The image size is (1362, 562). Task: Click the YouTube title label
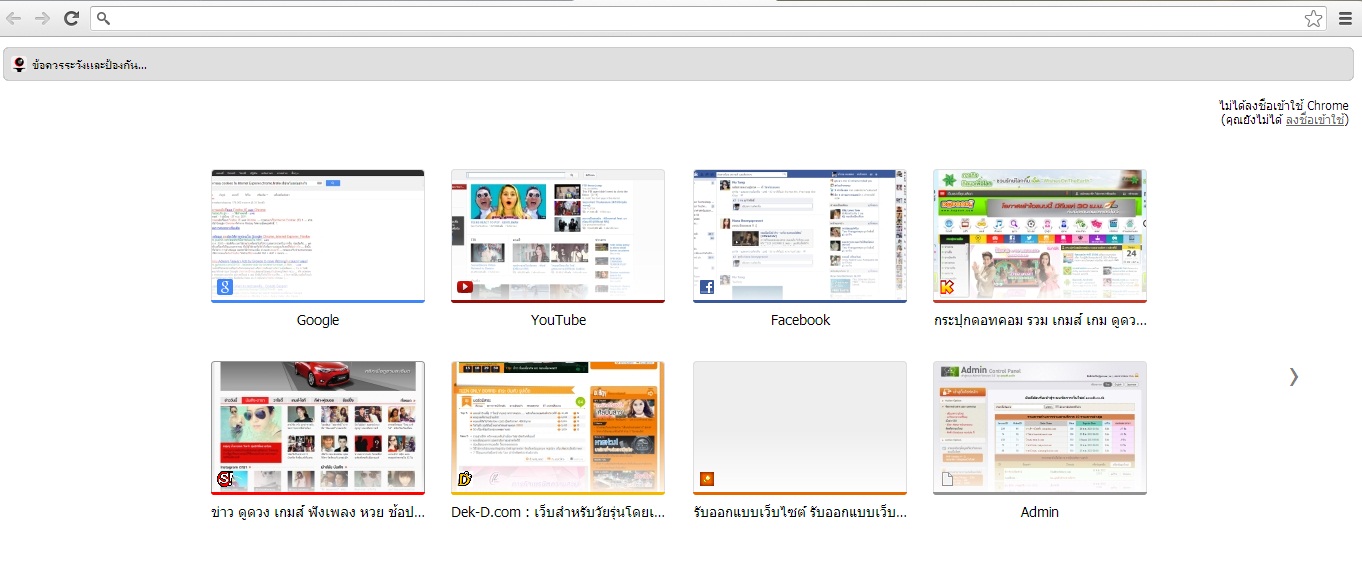[558, 320]
